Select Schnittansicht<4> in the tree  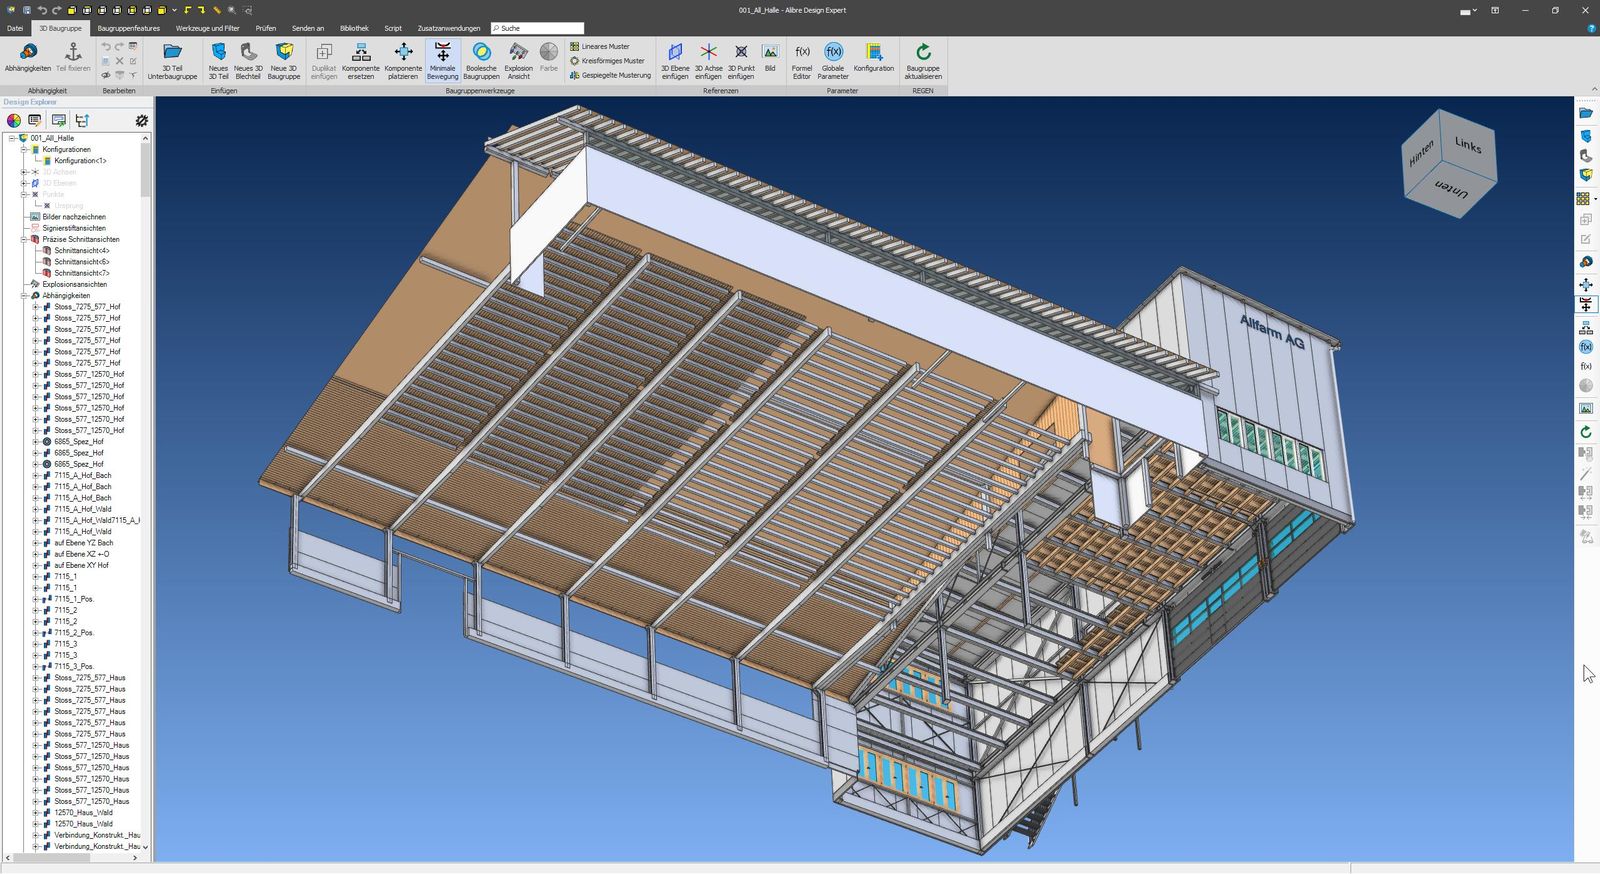(82, 251)
